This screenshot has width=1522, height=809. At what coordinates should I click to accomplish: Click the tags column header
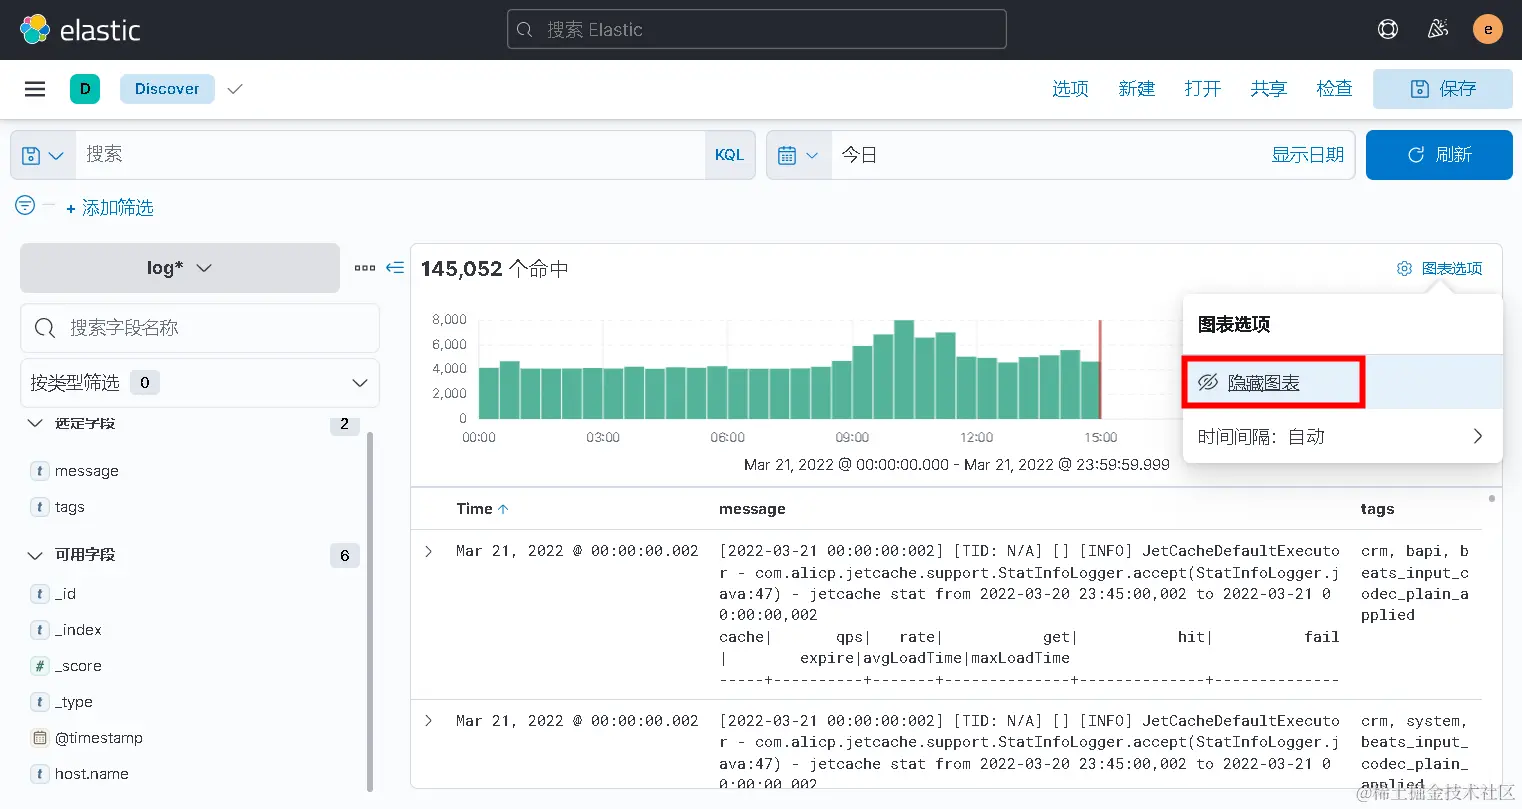pyautogui.click(x=1377, y=509)
